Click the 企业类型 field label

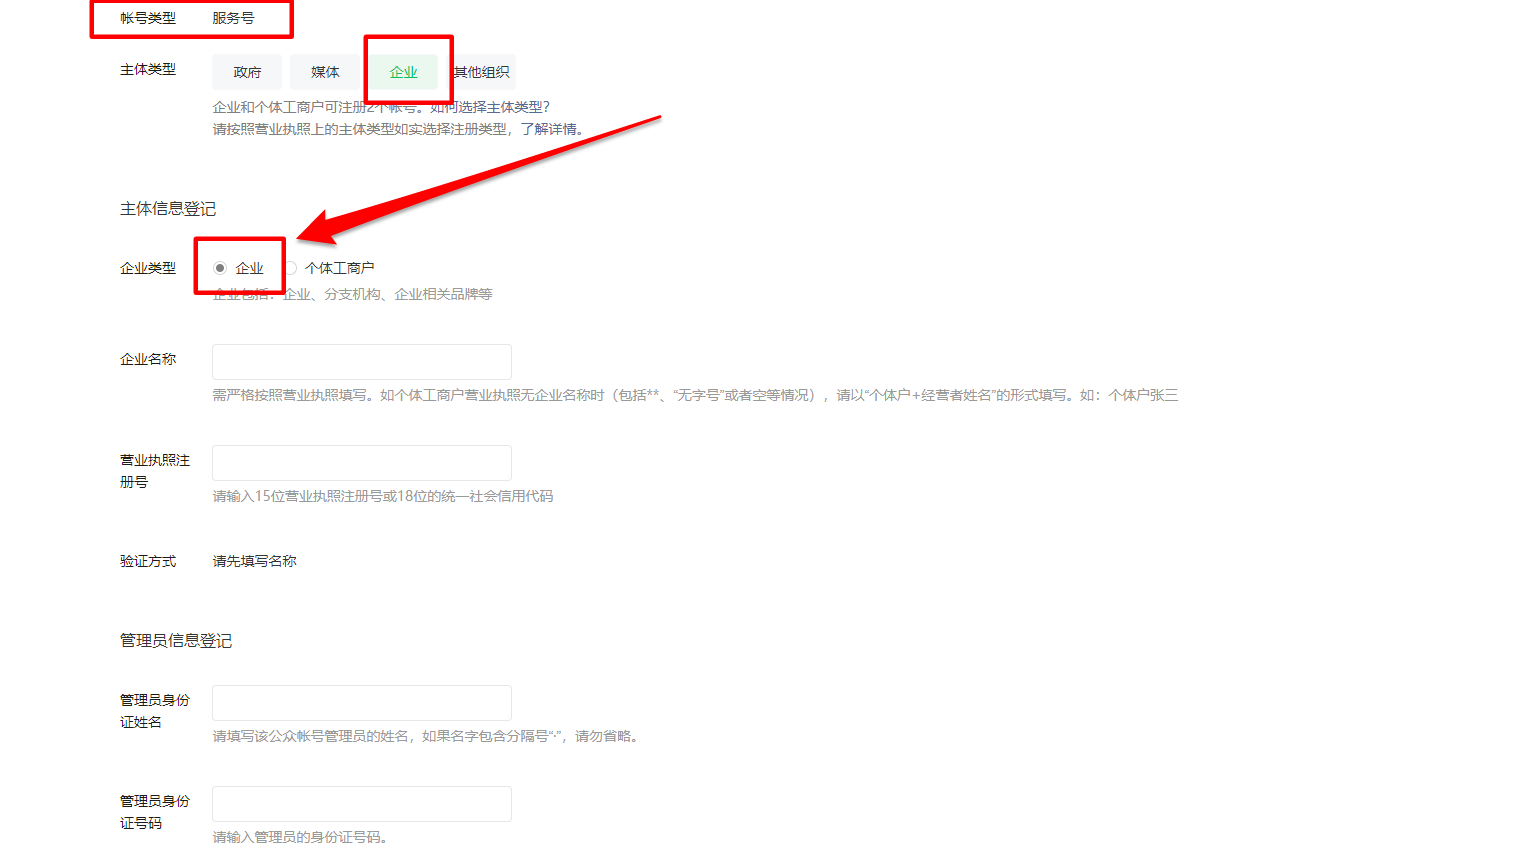click(148, 268)
